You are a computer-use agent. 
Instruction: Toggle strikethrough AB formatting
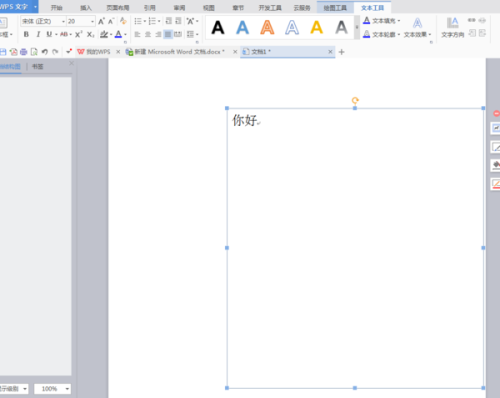pos(64,34)
